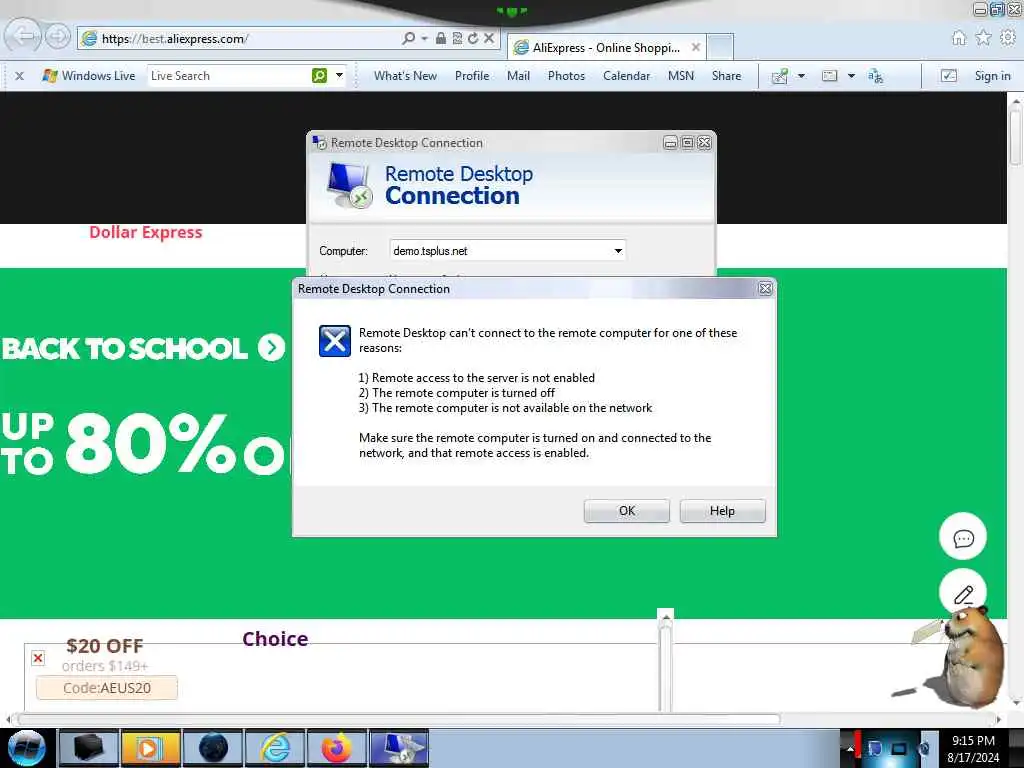Image resolution: width=1024 pixels, height=768 pixels.
Task: Click the horizontal scrollbar at page bottom
Action: [x=400, y=719]
